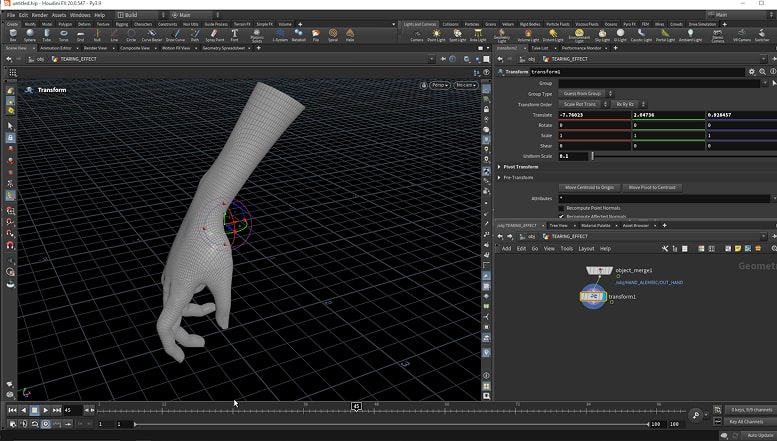Image resolution: width=777 pixels, height=441 pixels.
Task: Toggle Auto Update in status bar
Action: point(759,435)
